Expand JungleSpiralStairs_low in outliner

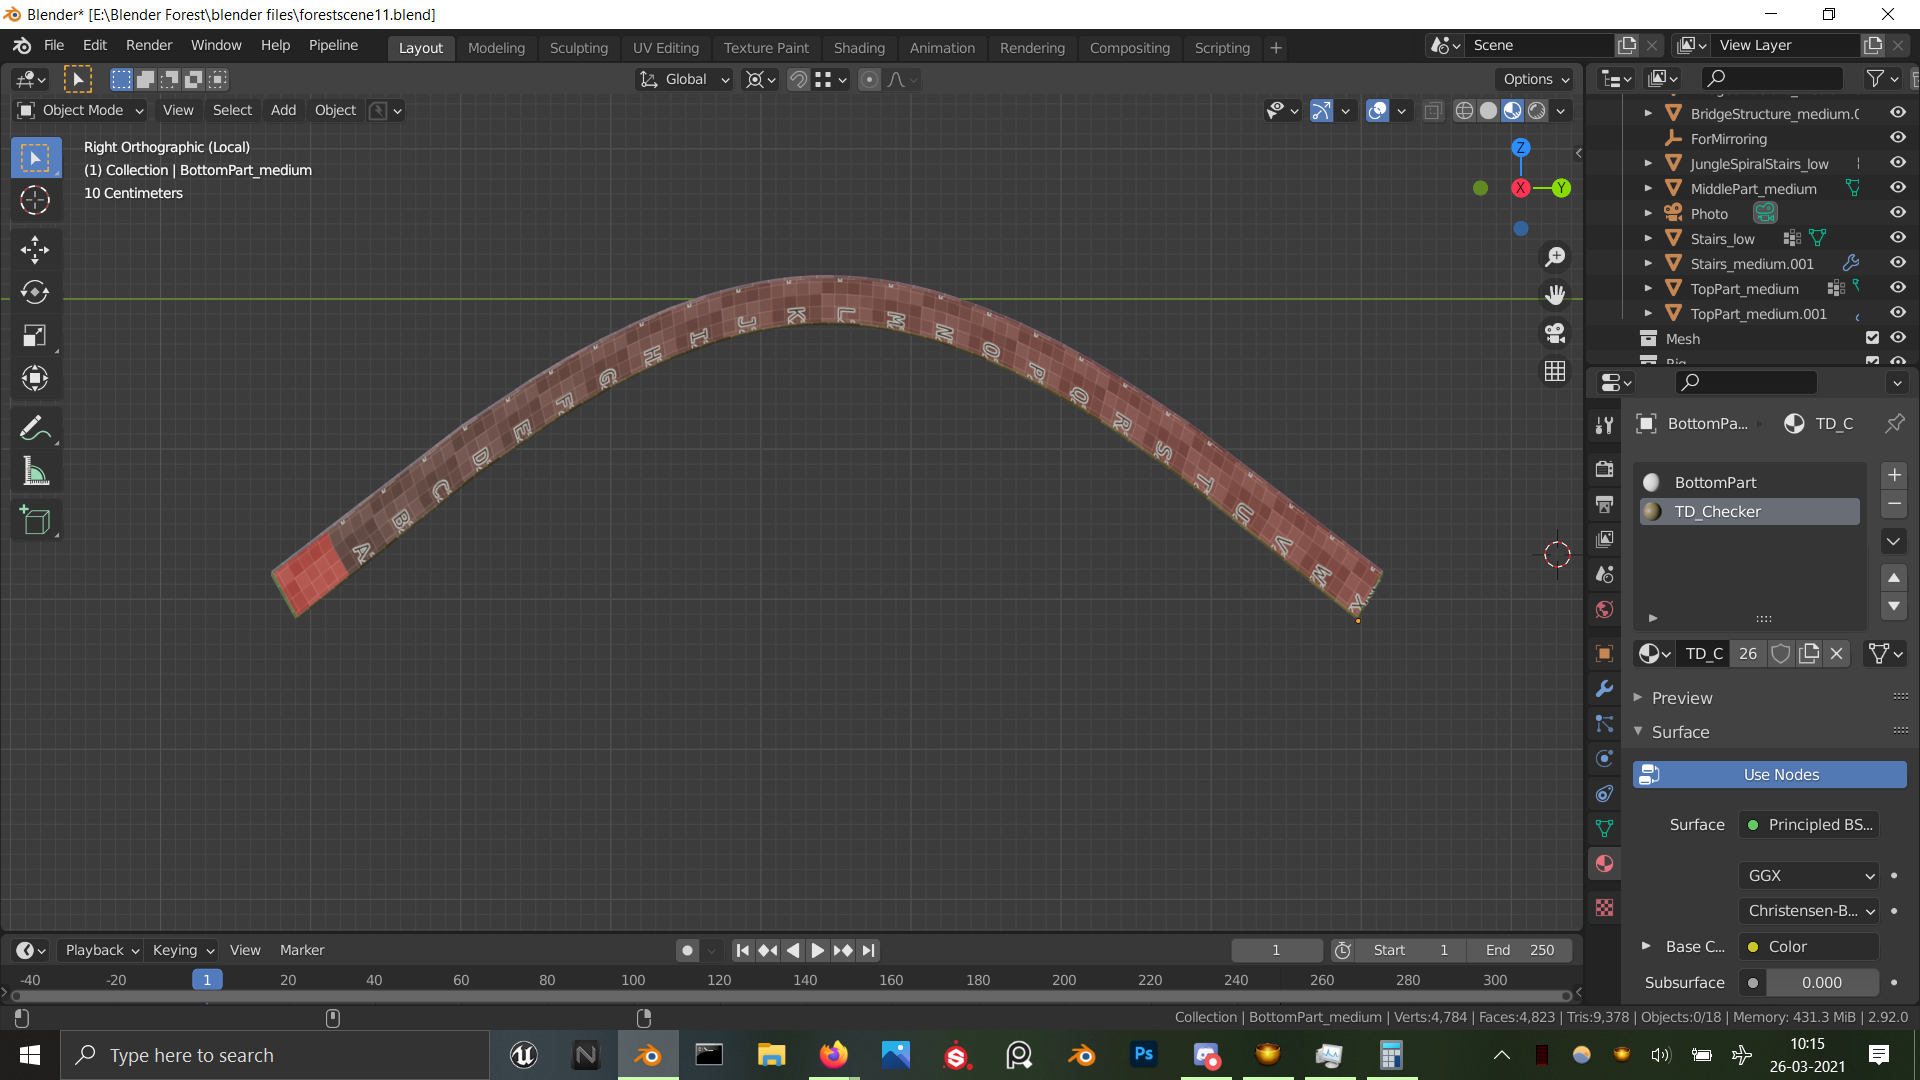tap(1648, 163)
